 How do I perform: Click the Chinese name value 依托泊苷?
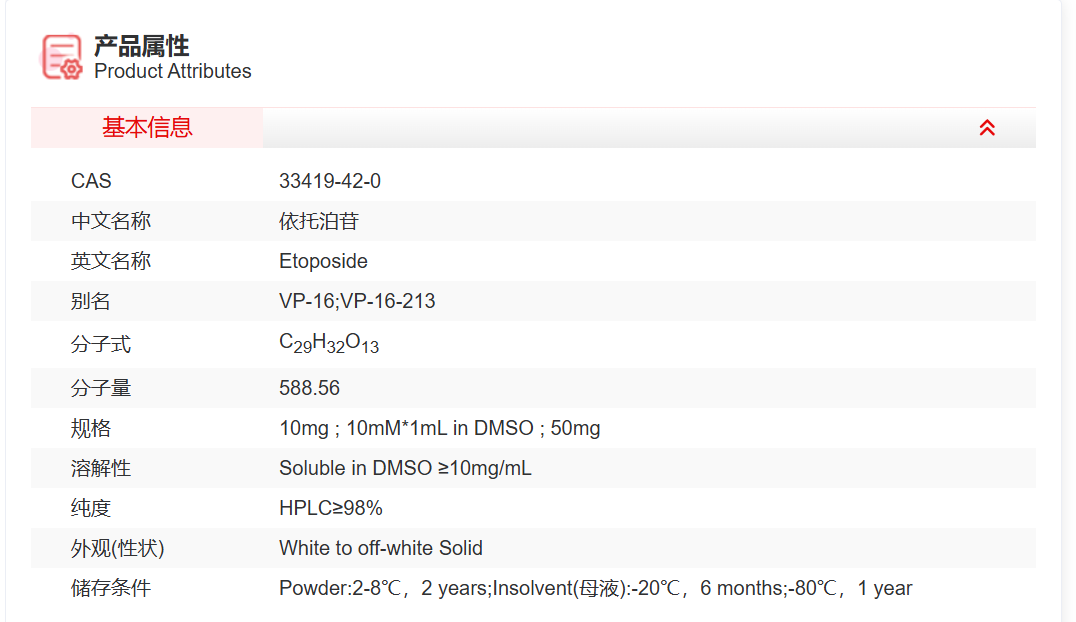pyautogui.click(x=319, y=221)
